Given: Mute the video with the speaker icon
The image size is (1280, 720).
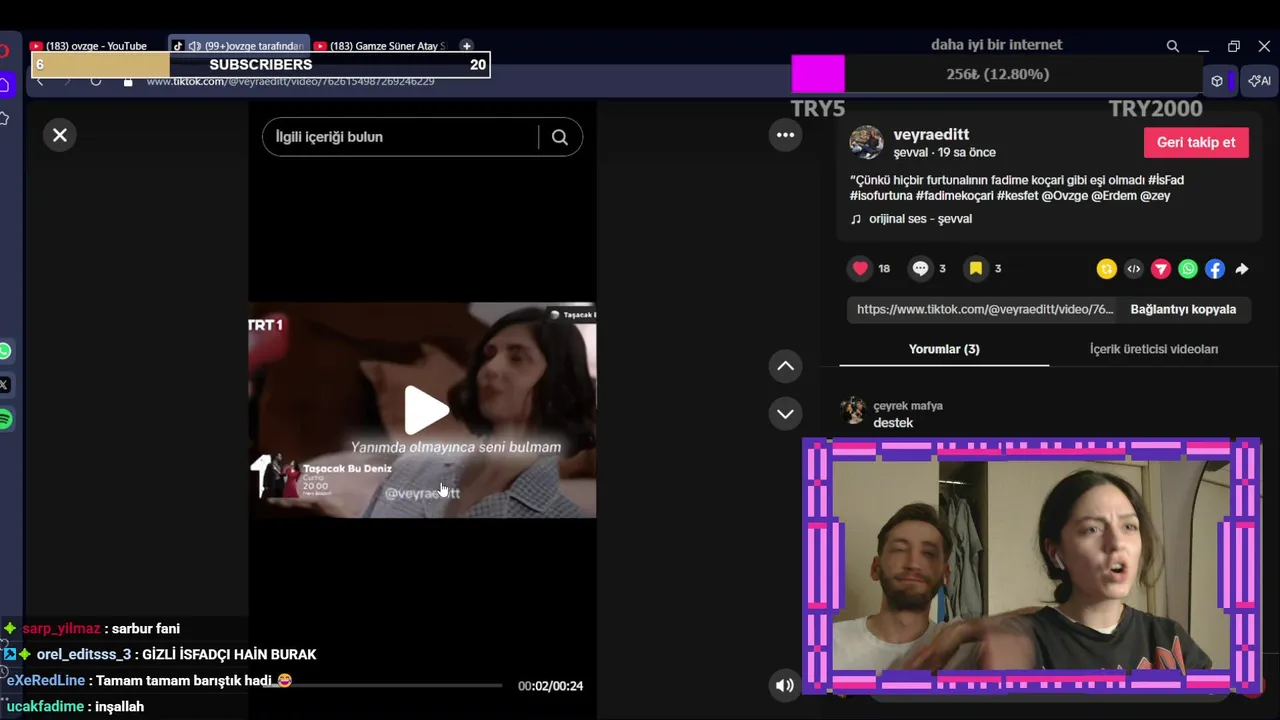Looking at the screenshot, I should point(784,685).
